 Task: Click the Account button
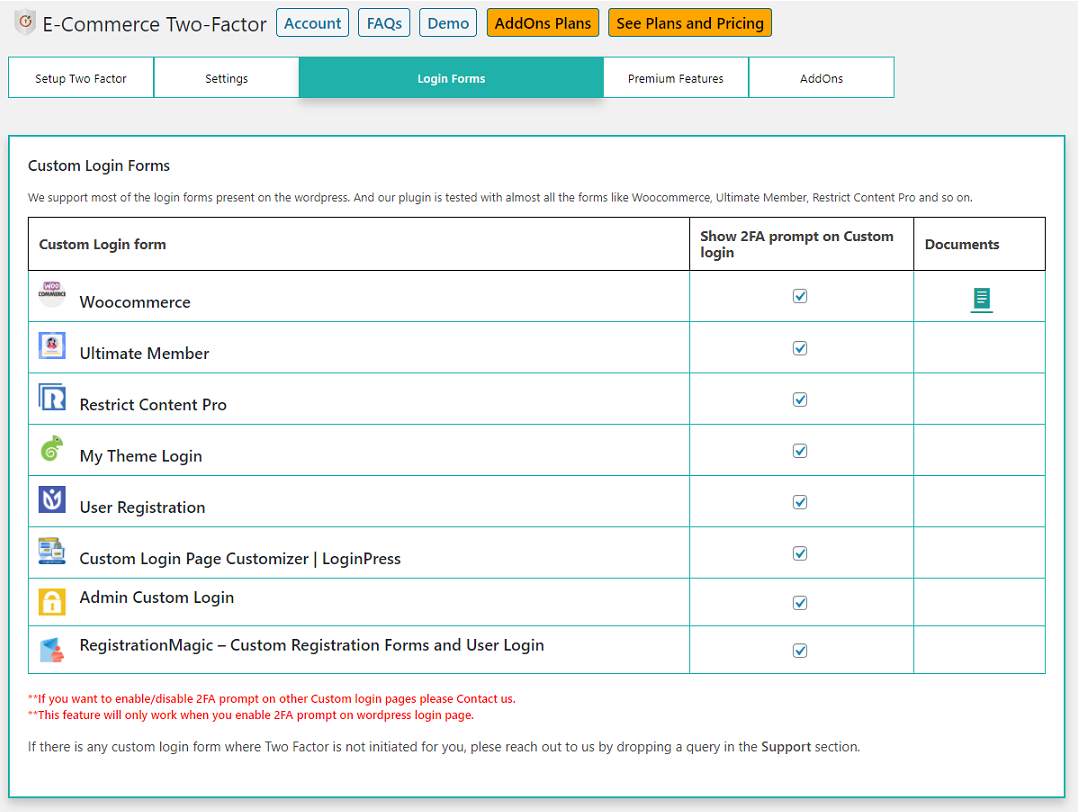pos(312,23)
